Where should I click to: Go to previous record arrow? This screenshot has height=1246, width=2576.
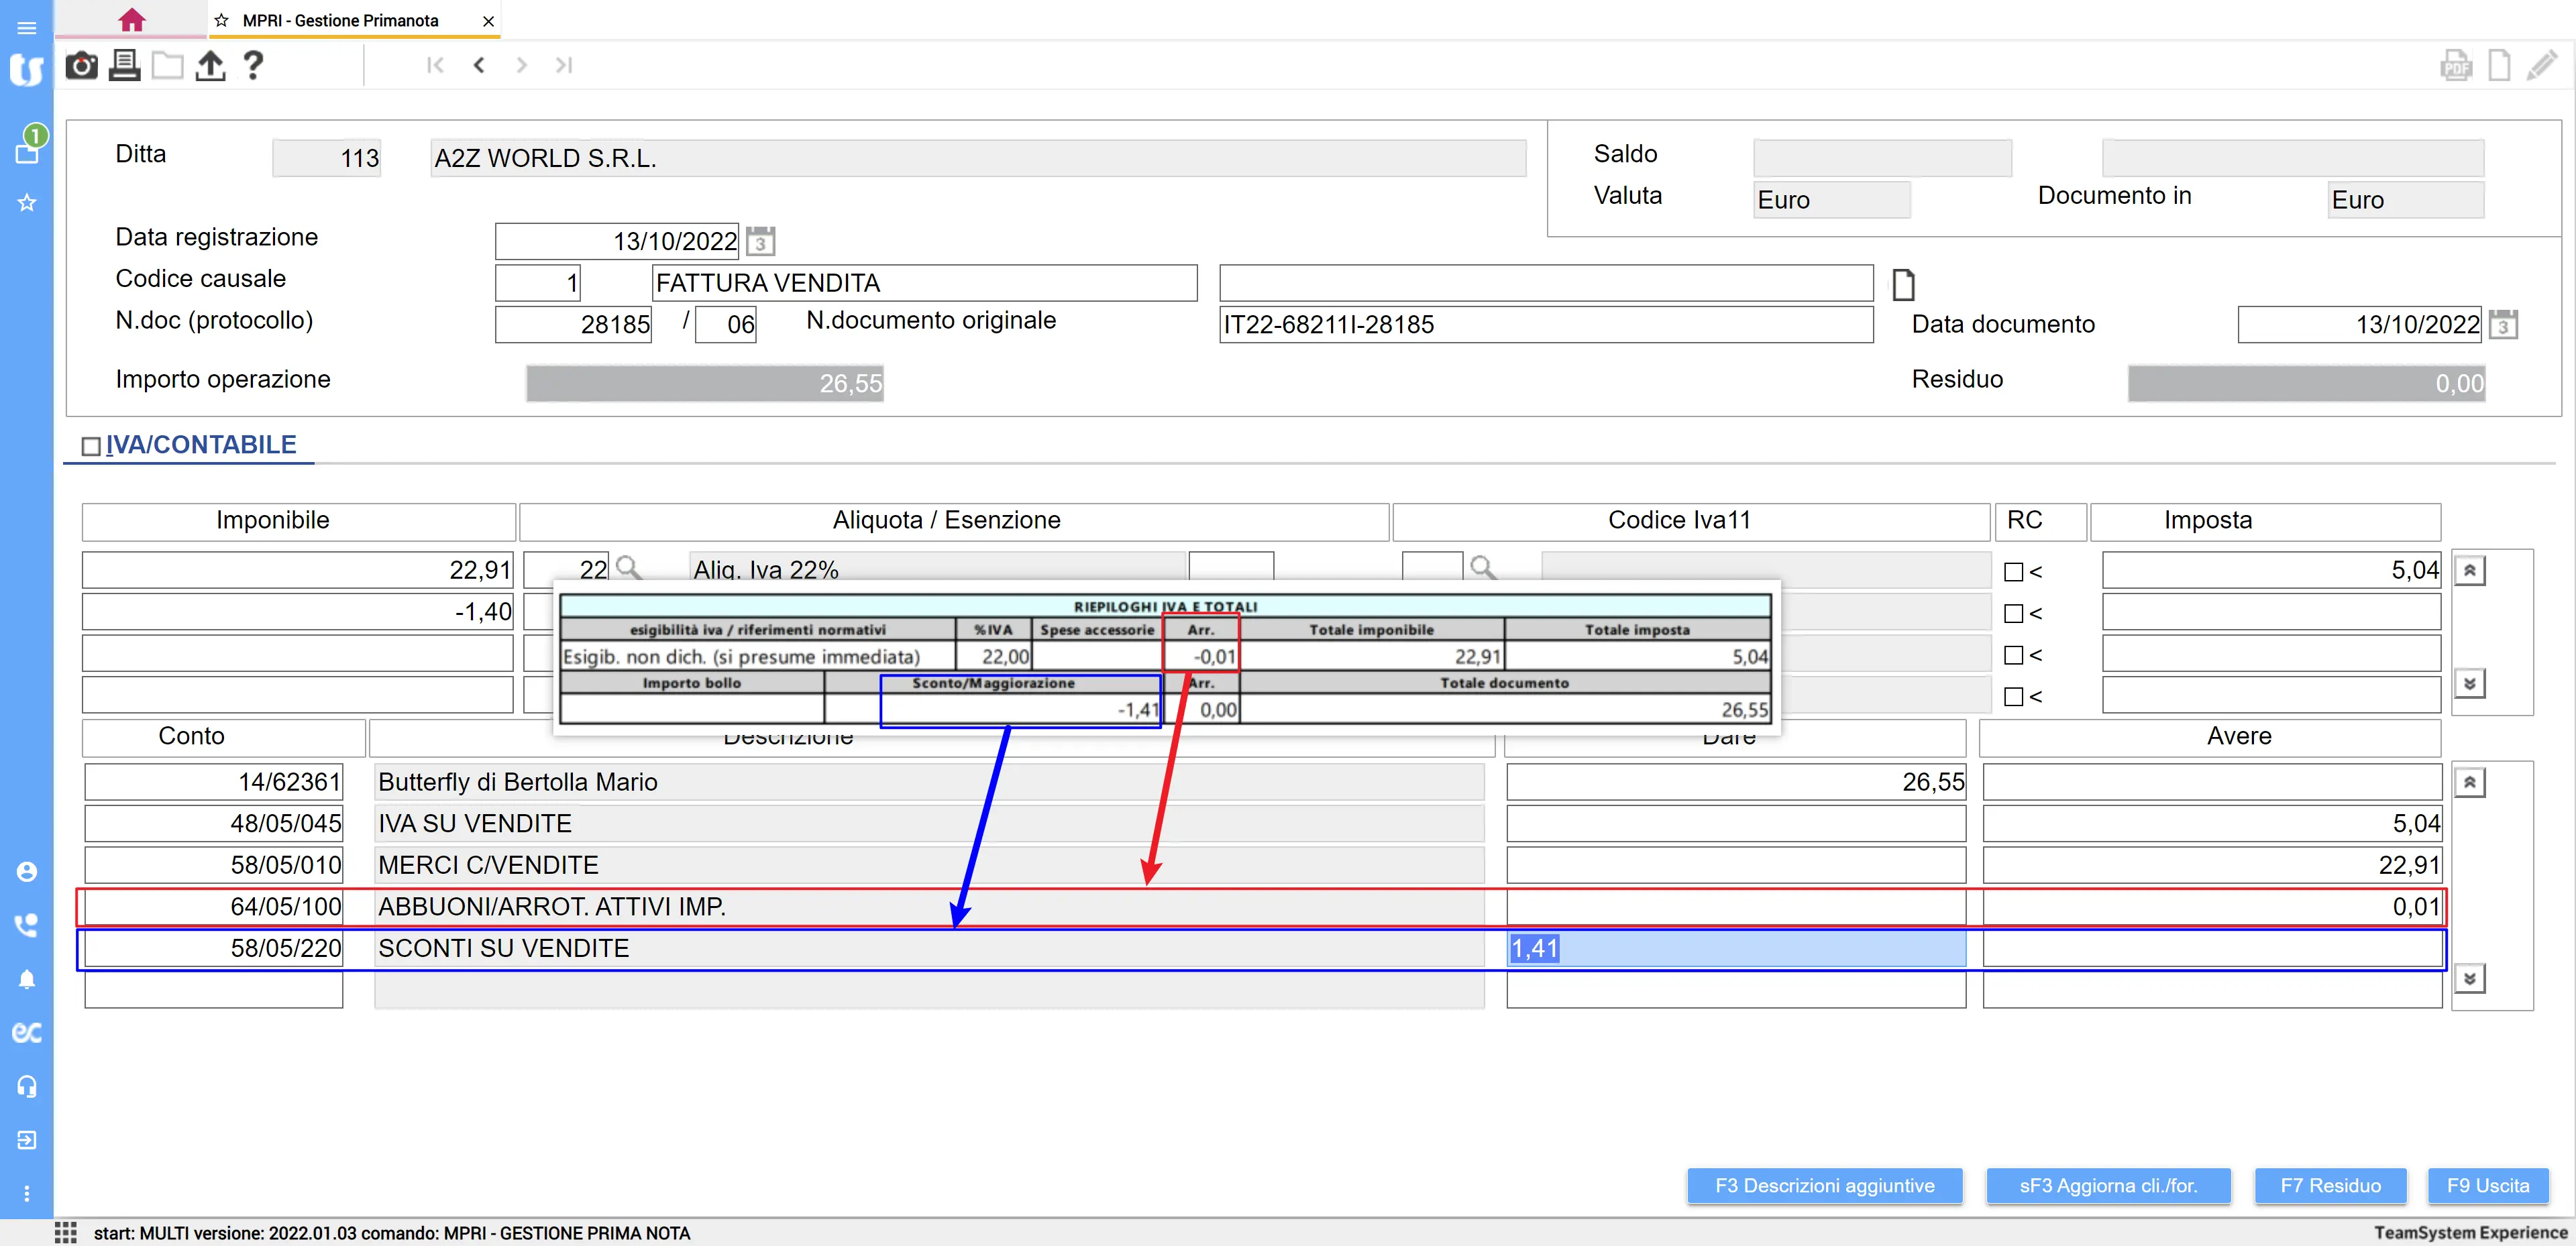479,66
